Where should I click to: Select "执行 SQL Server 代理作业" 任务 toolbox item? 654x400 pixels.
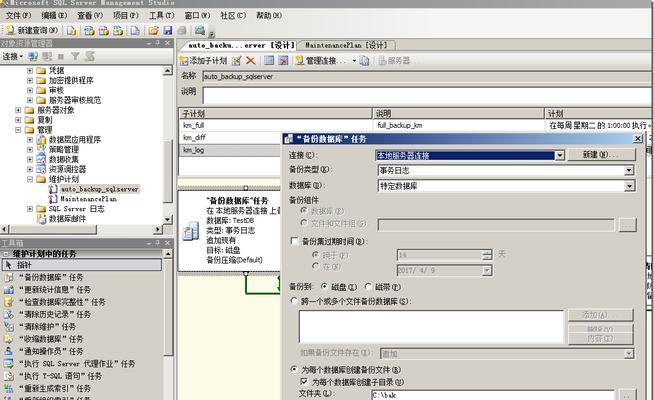77,364
